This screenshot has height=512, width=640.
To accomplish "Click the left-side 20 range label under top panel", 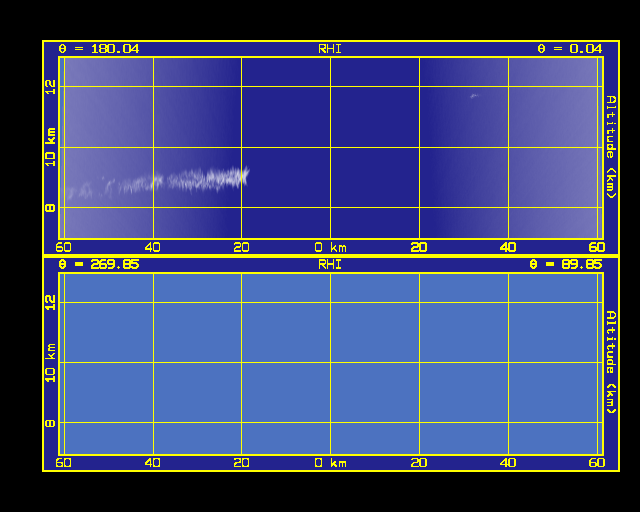I will [242, 247].
